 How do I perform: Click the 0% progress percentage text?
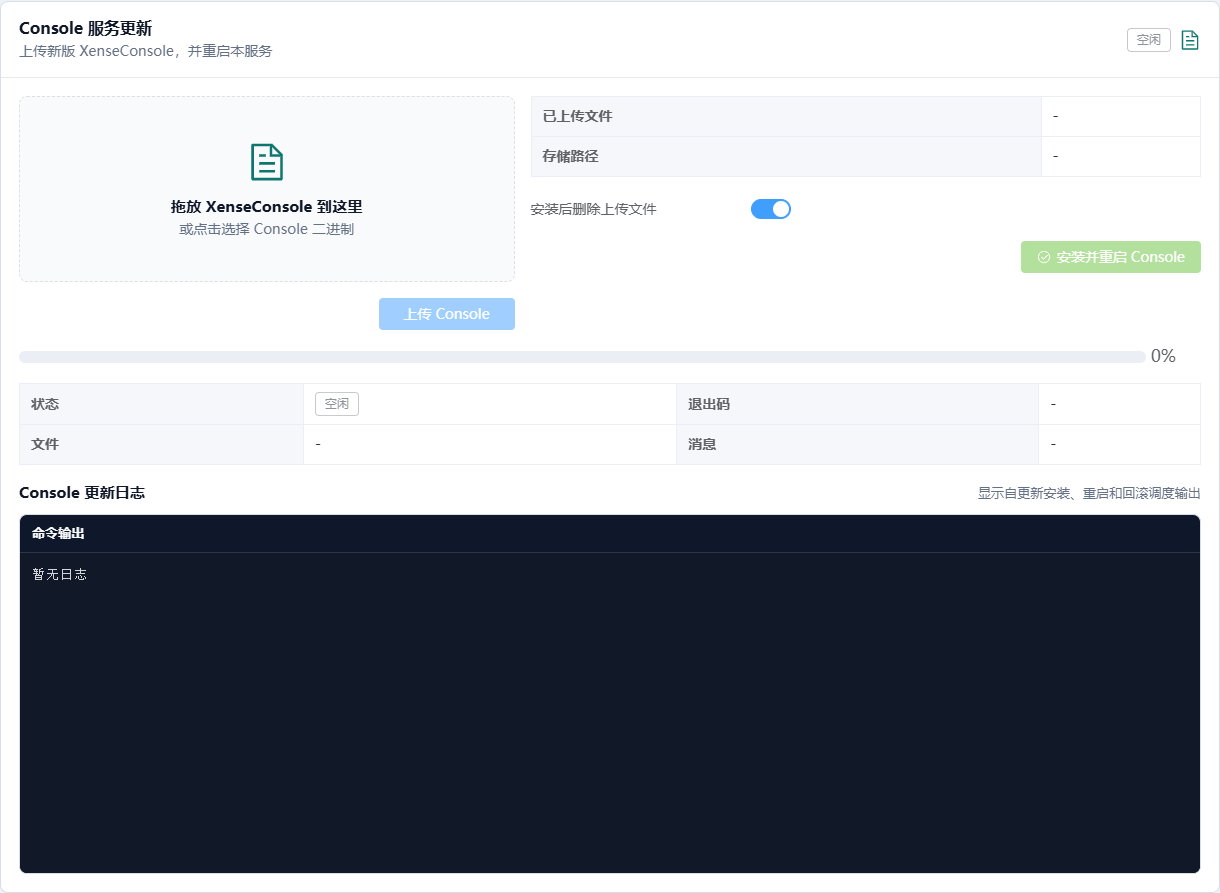1163,356
